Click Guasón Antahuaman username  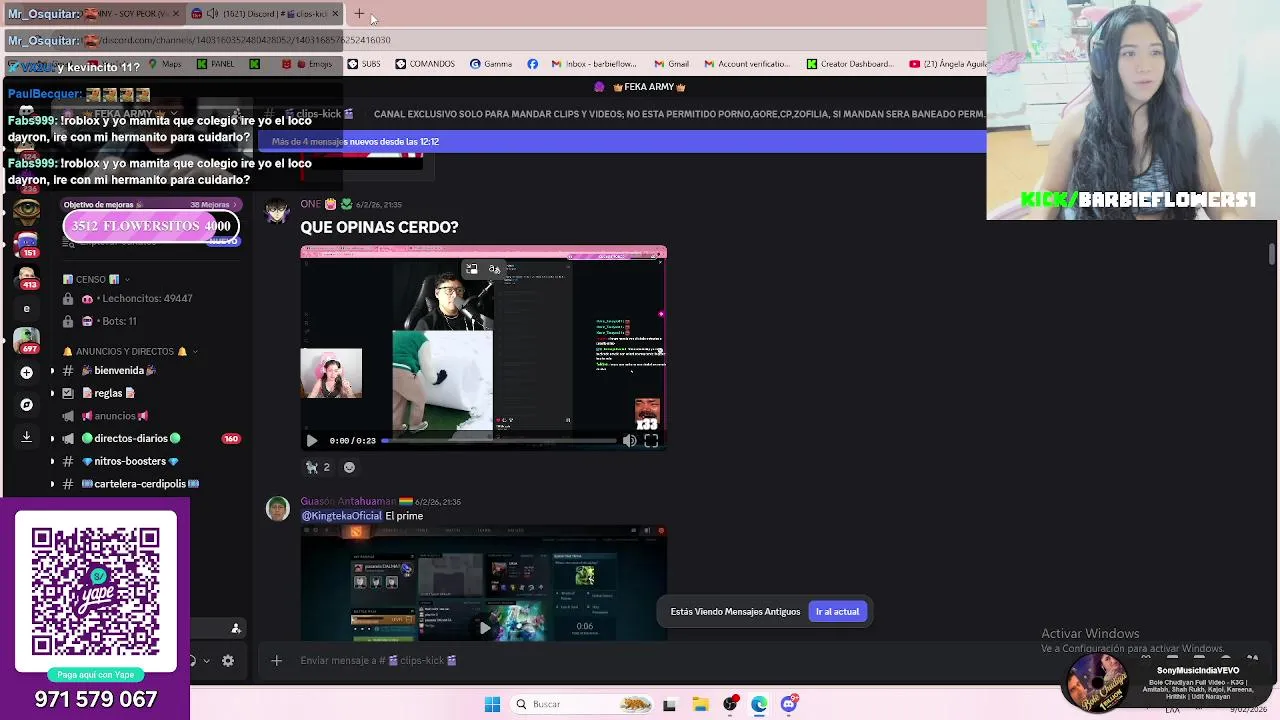348,502
